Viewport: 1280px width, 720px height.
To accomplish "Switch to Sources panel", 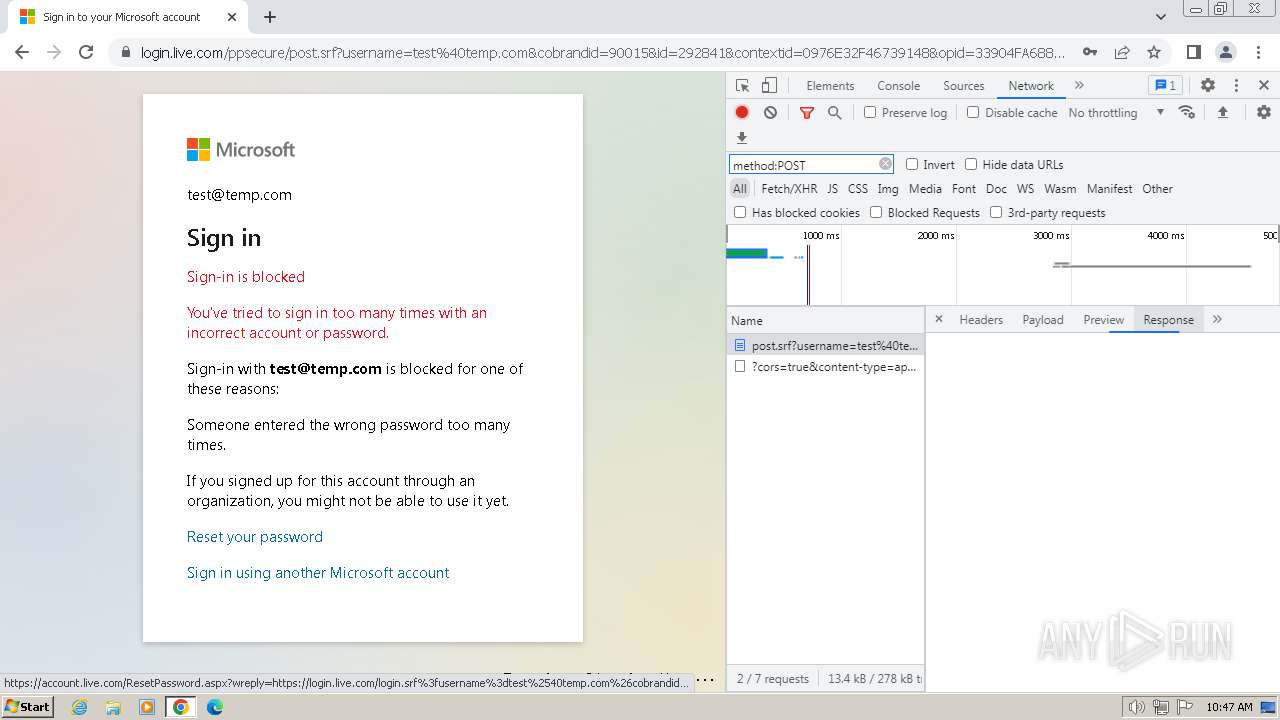I will pyautogui.click(x=964, y=86).
